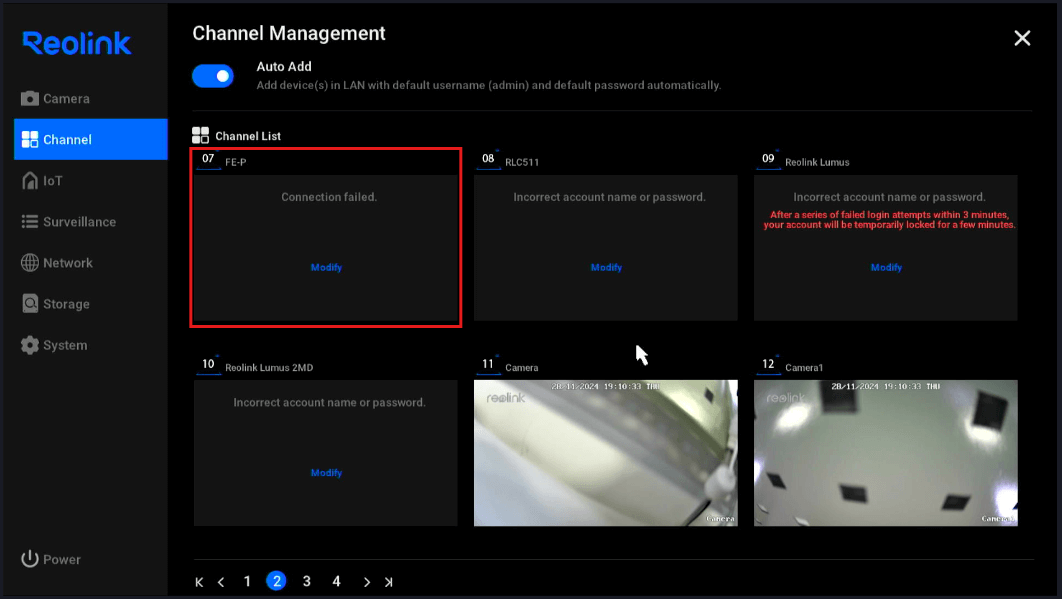Click the Power icon at bottom left

[28, 559]
